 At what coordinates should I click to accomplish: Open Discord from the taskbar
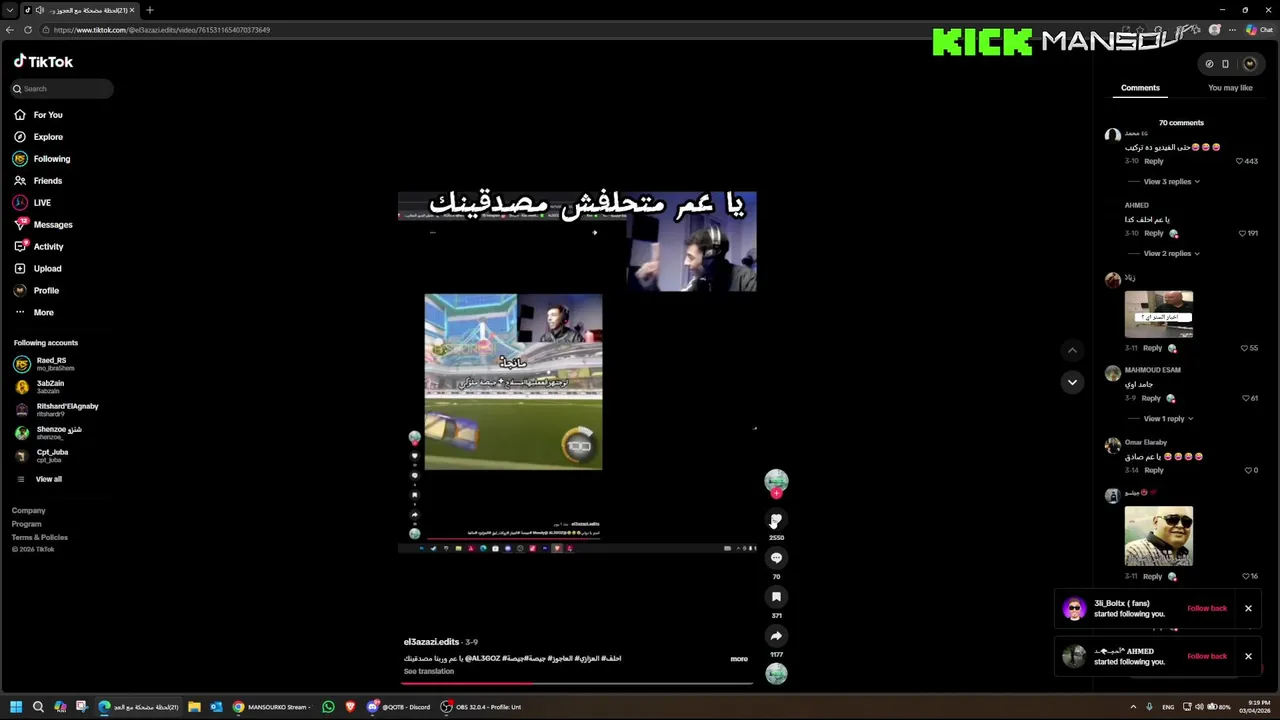click(x=399, y=707)
